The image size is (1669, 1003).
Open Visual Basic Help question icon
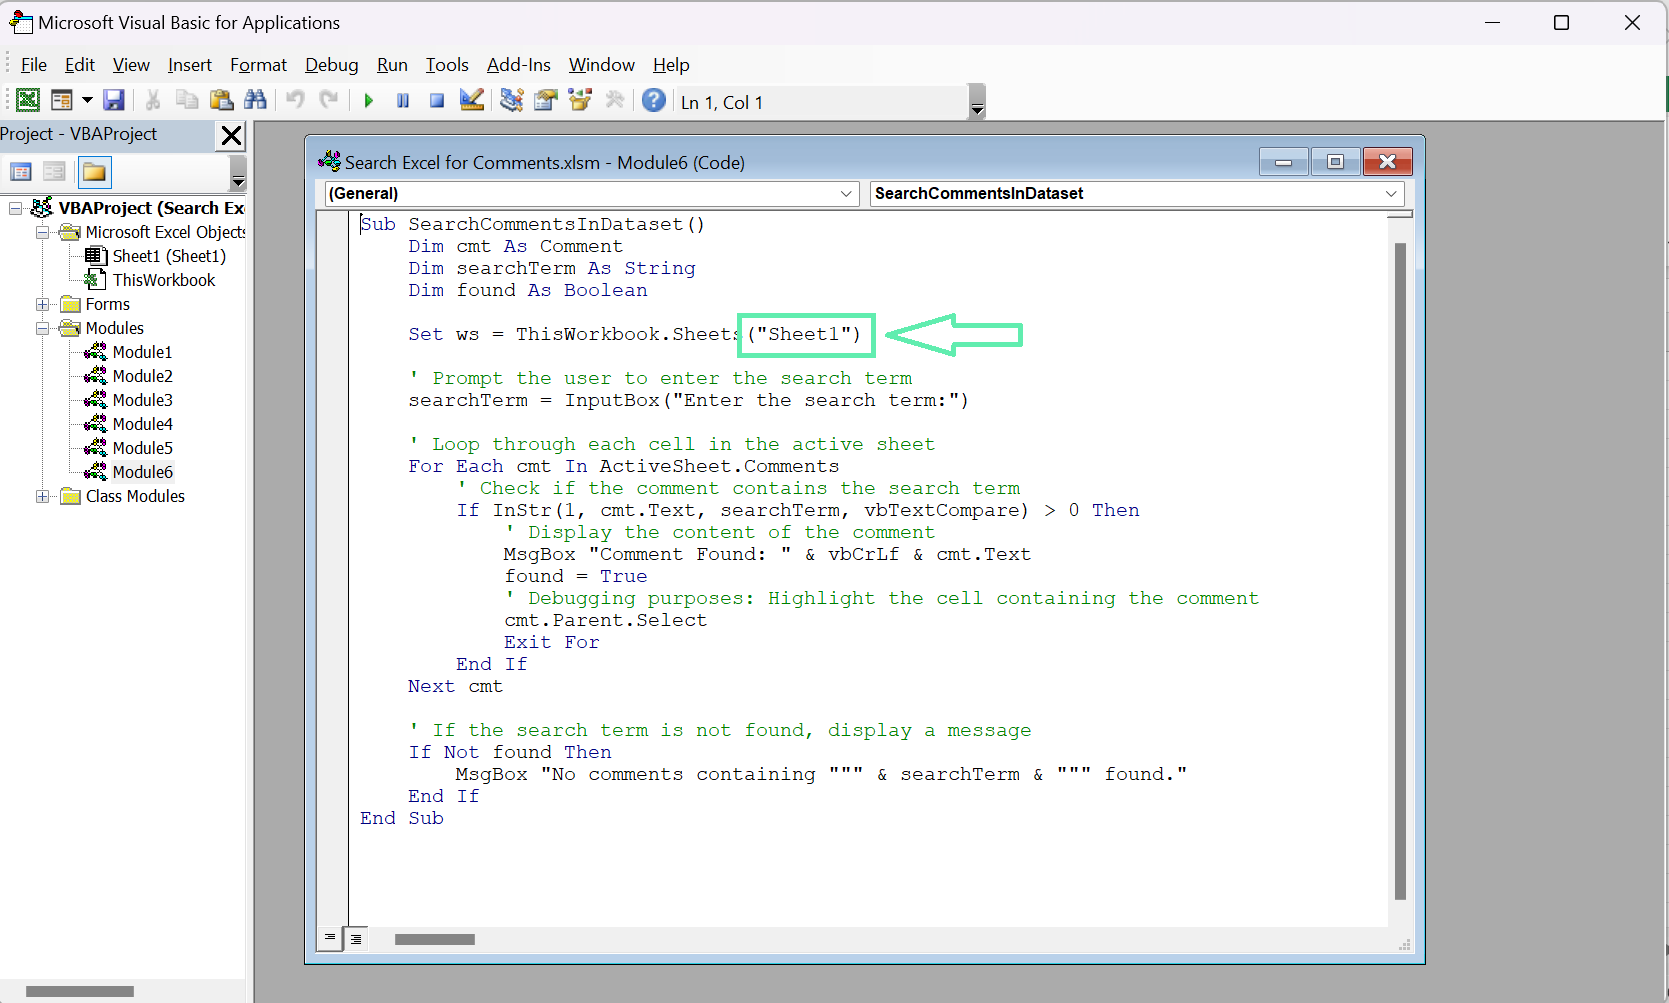(x=654, y=100)
